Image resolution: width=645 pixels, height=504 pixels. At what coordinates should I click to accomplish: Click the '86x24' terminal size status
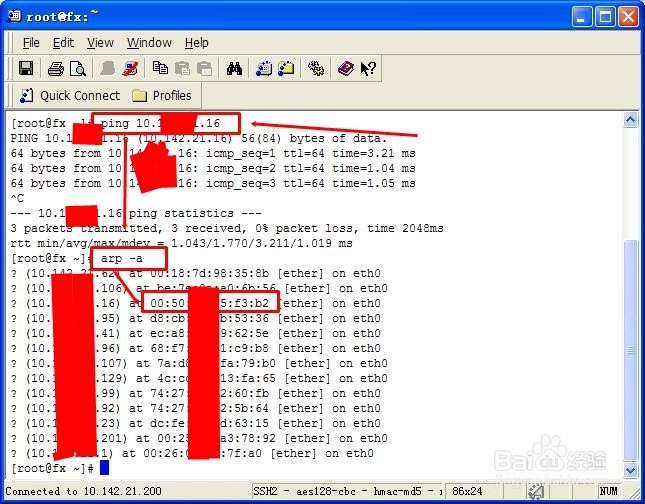pos(467,491)
